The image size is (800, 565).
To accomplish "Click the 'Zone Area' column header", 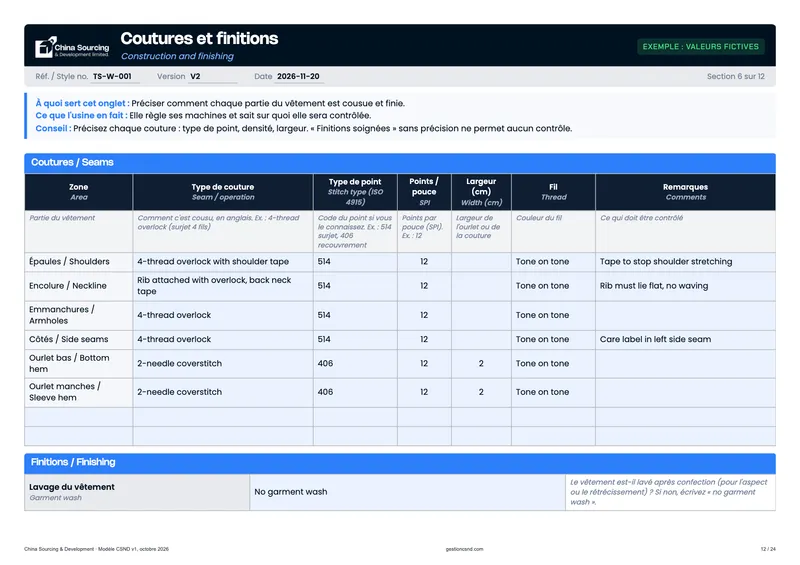I will 79,192.
